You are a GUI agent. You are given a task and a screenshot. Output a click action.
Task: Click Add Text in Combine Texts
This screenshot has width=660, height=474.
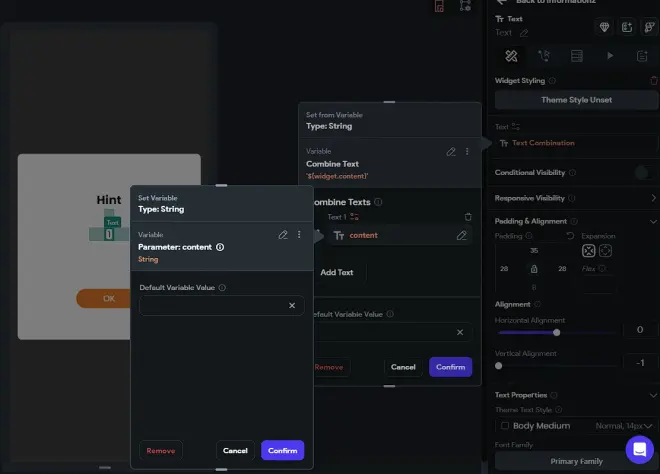coord(337,272)
